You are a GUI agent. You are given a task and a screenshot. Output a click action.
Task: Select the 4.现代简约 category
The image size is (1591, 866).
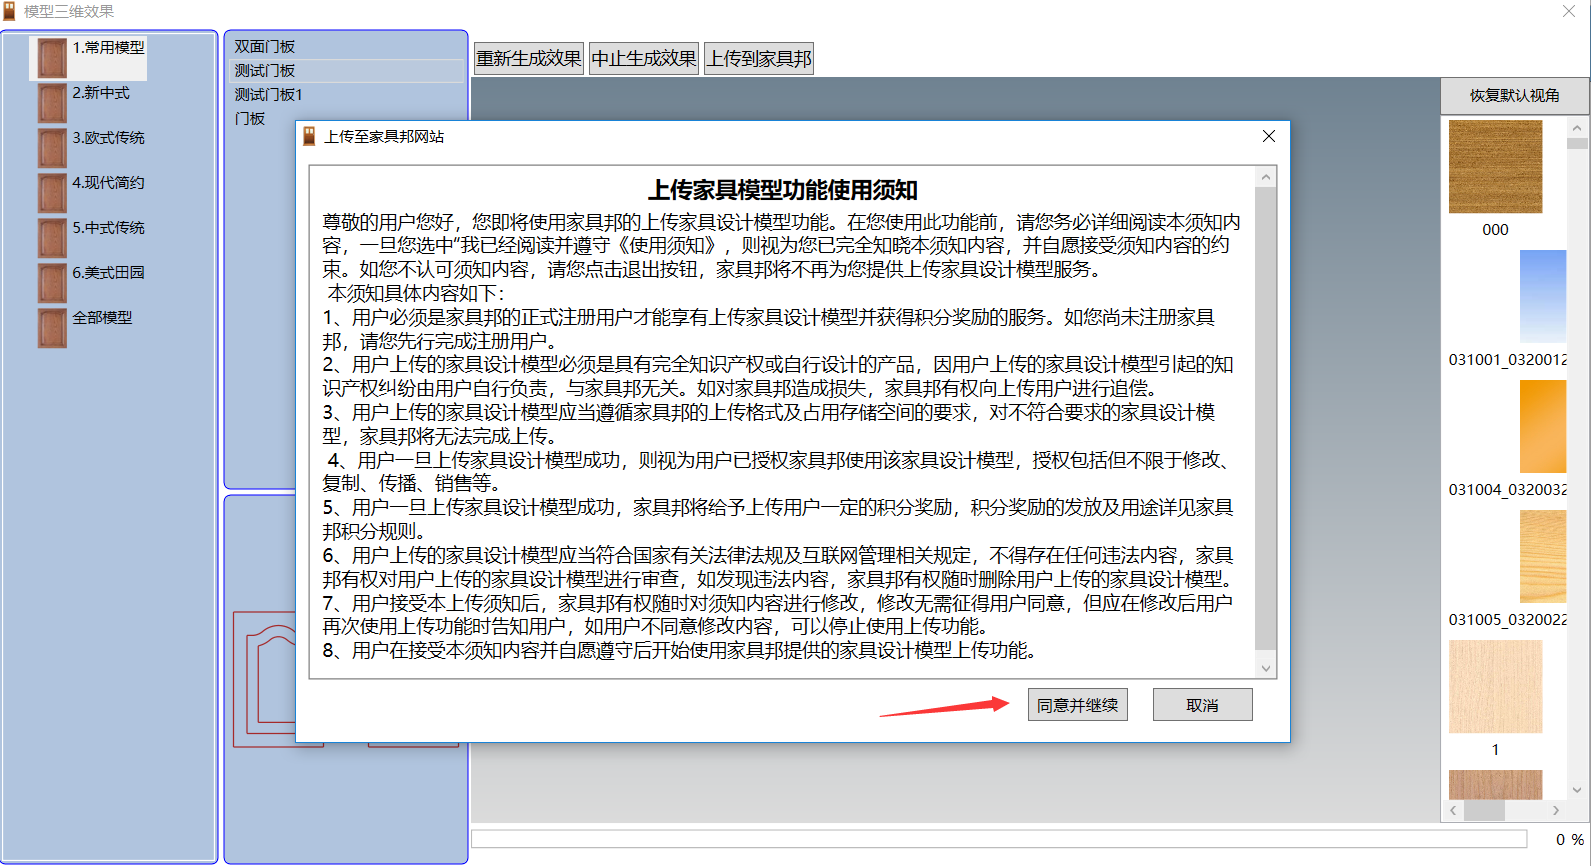click(108, 182)
